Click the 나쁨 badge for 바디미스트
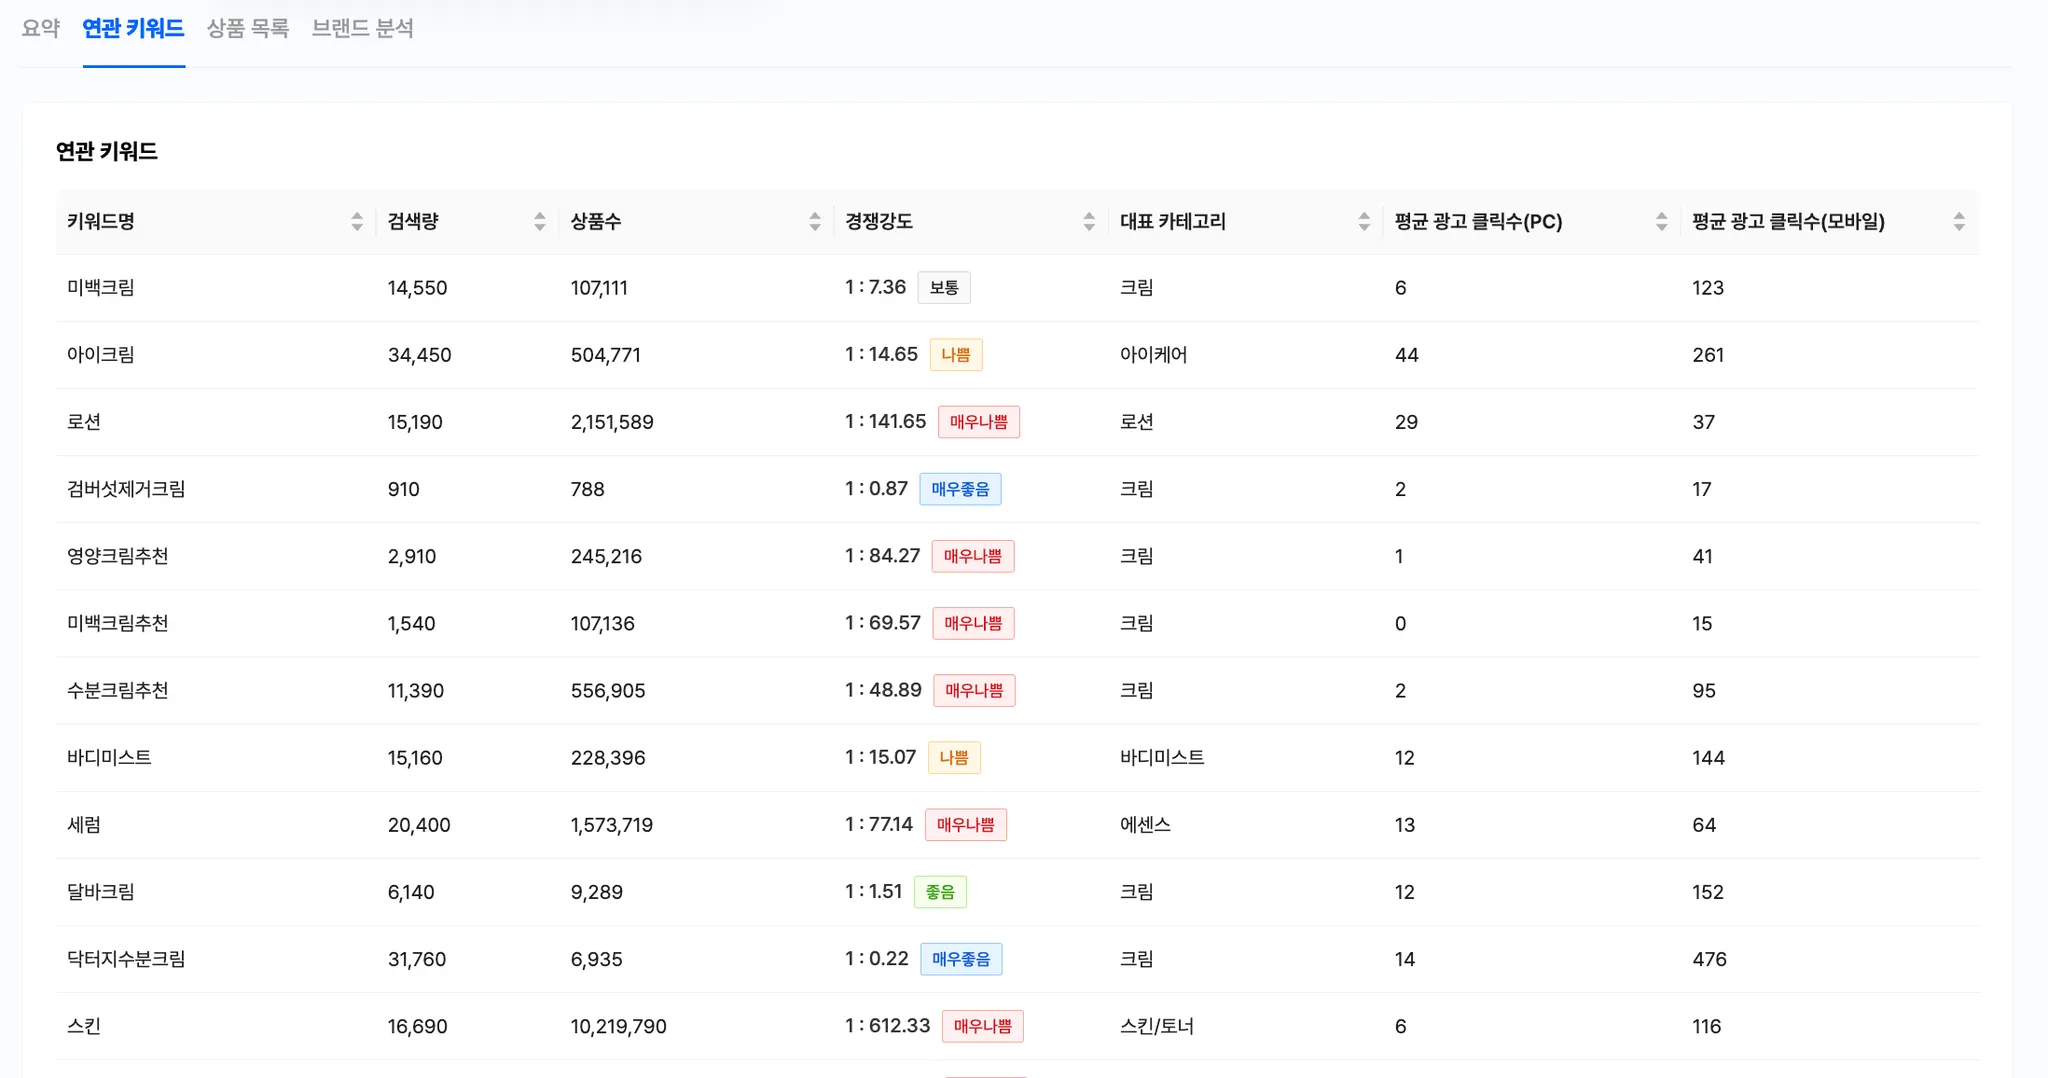2048x1078 pixels. (954, 758)
